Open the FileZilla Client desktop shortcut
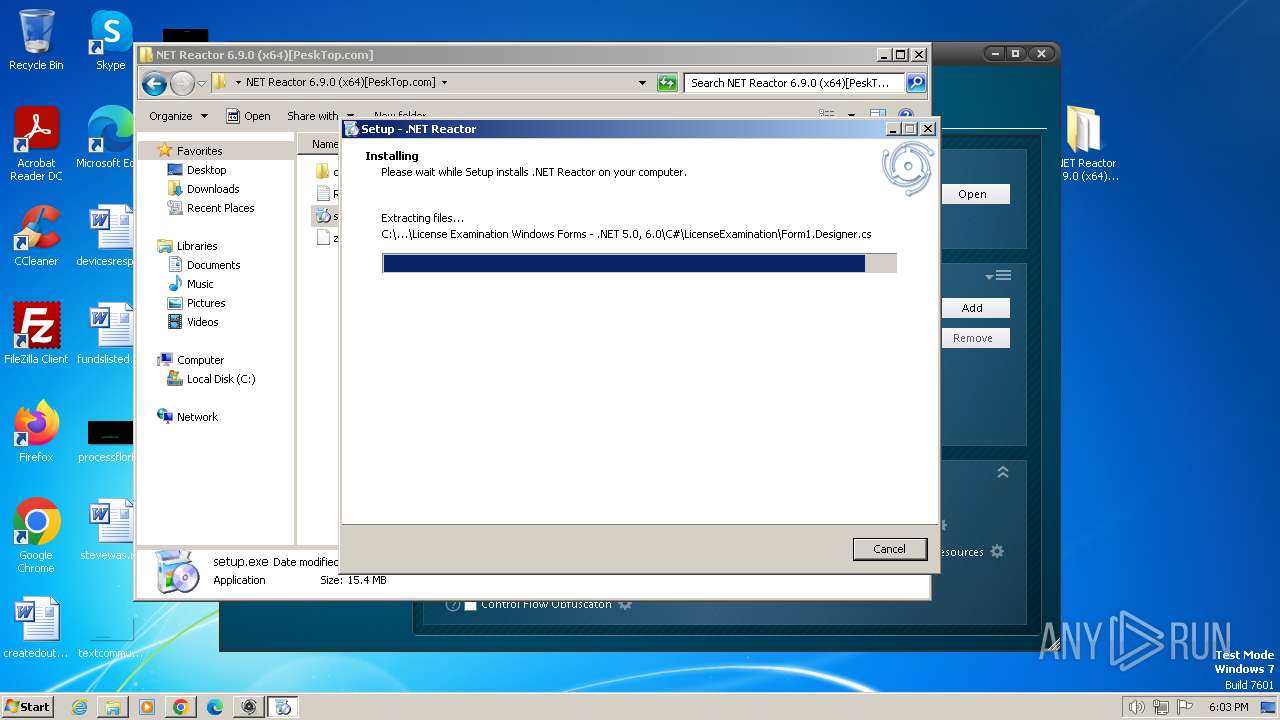Screen dimensions: 1280x720 (36, 334)
